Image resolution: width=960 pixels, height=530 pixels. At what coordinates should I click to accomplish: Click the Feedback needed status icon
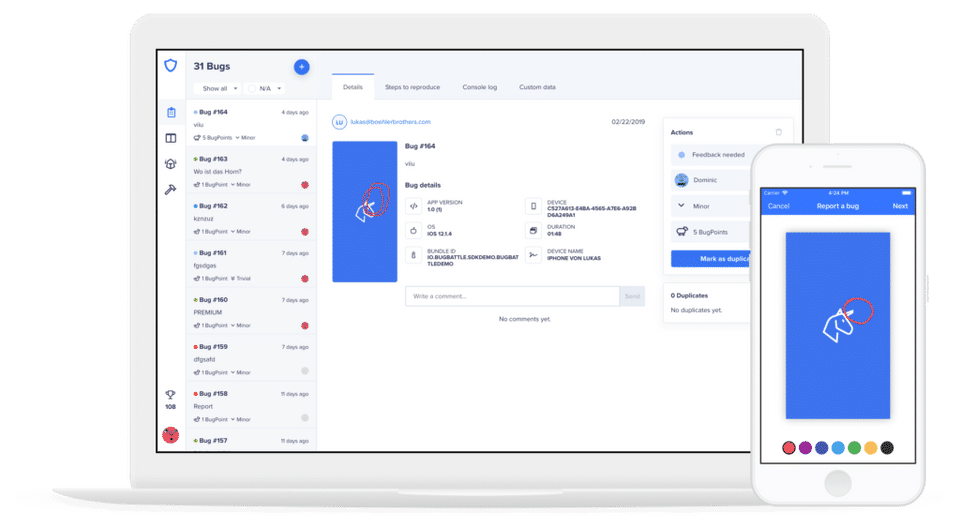(681, 155)
